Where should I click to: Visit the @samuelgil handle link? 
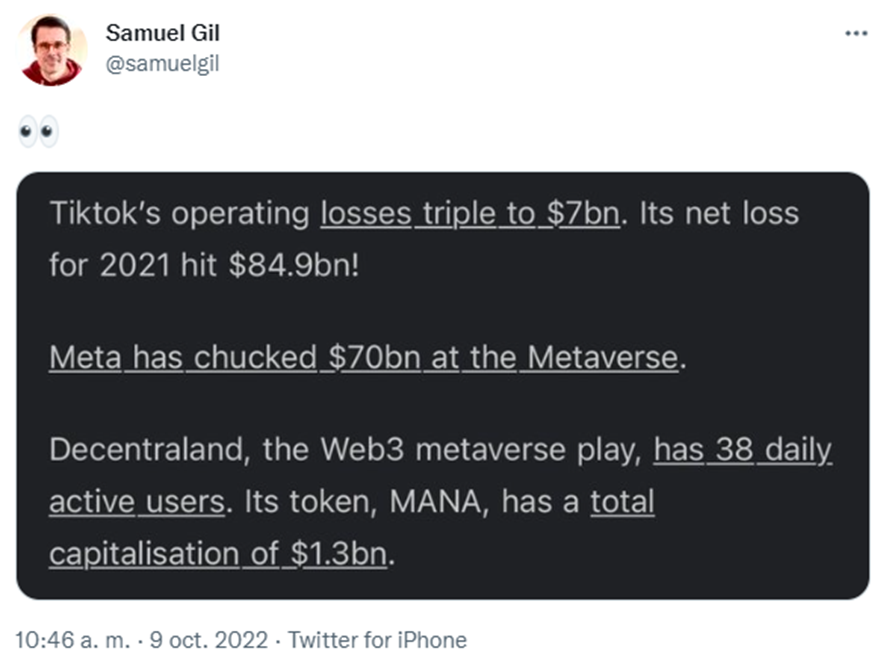point(162,64)
